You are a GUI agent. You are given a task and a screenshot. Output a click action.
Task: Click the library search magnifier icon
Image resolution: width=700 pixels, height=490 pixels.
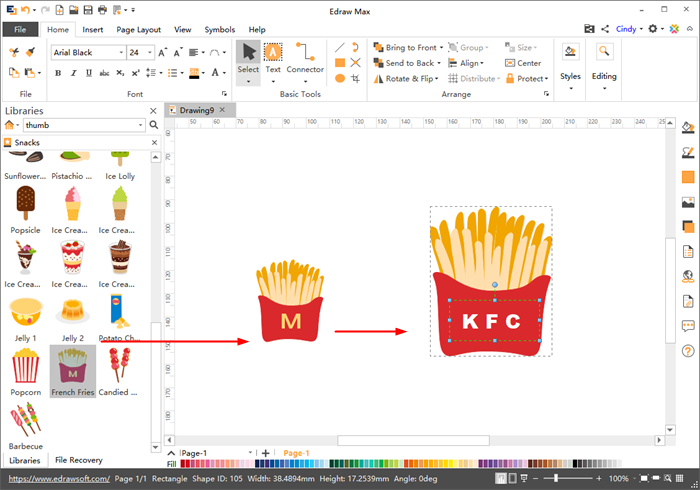pyautogui.click(x=153, y=125)
